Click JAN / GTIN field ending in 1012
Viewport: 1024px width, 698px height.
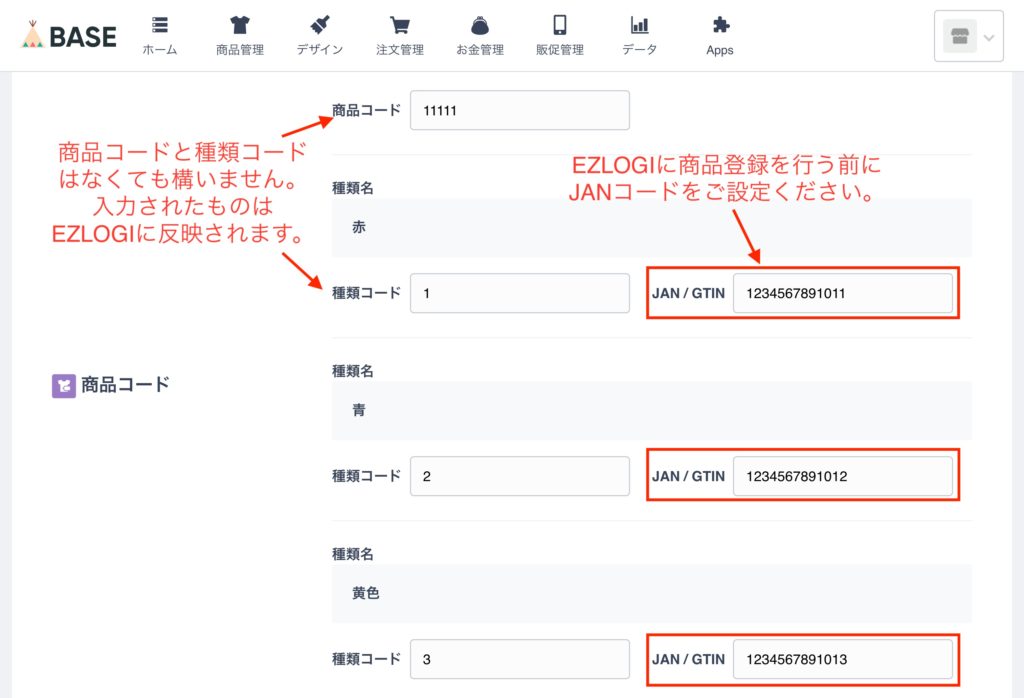[x=842, y=476]
